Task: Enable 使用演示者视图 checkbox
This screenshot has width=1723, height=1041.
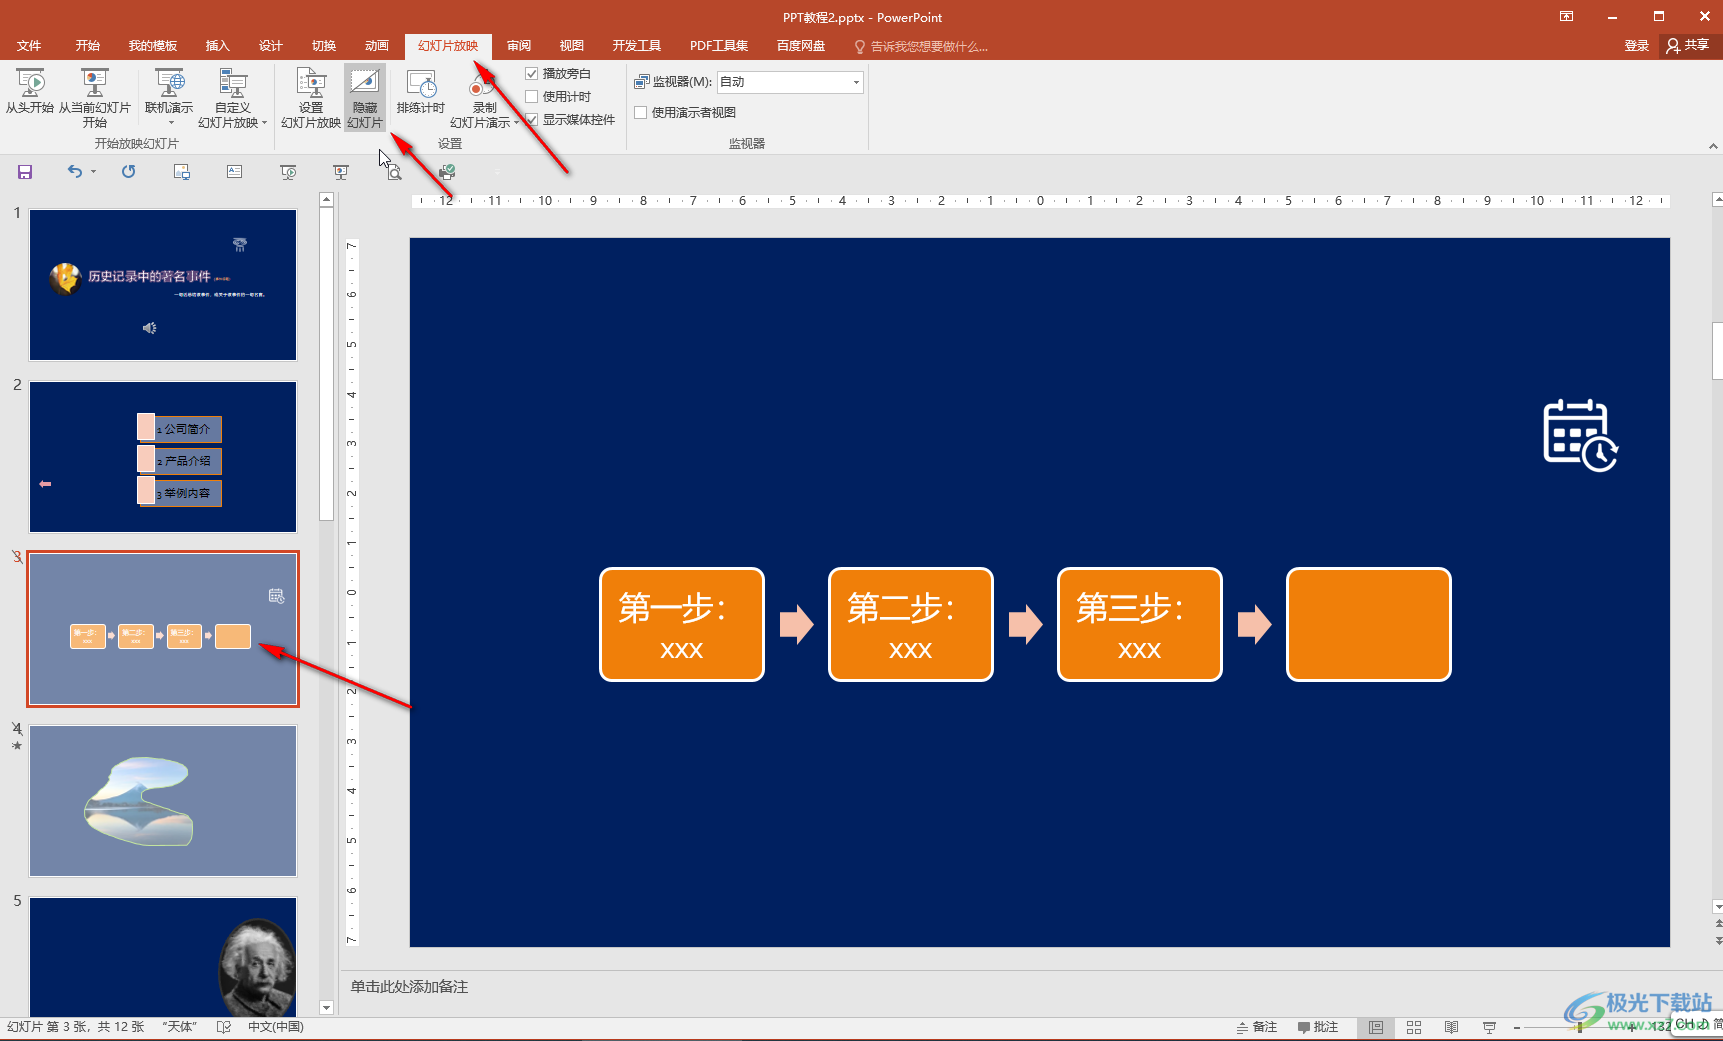Action: coord(641,113)
